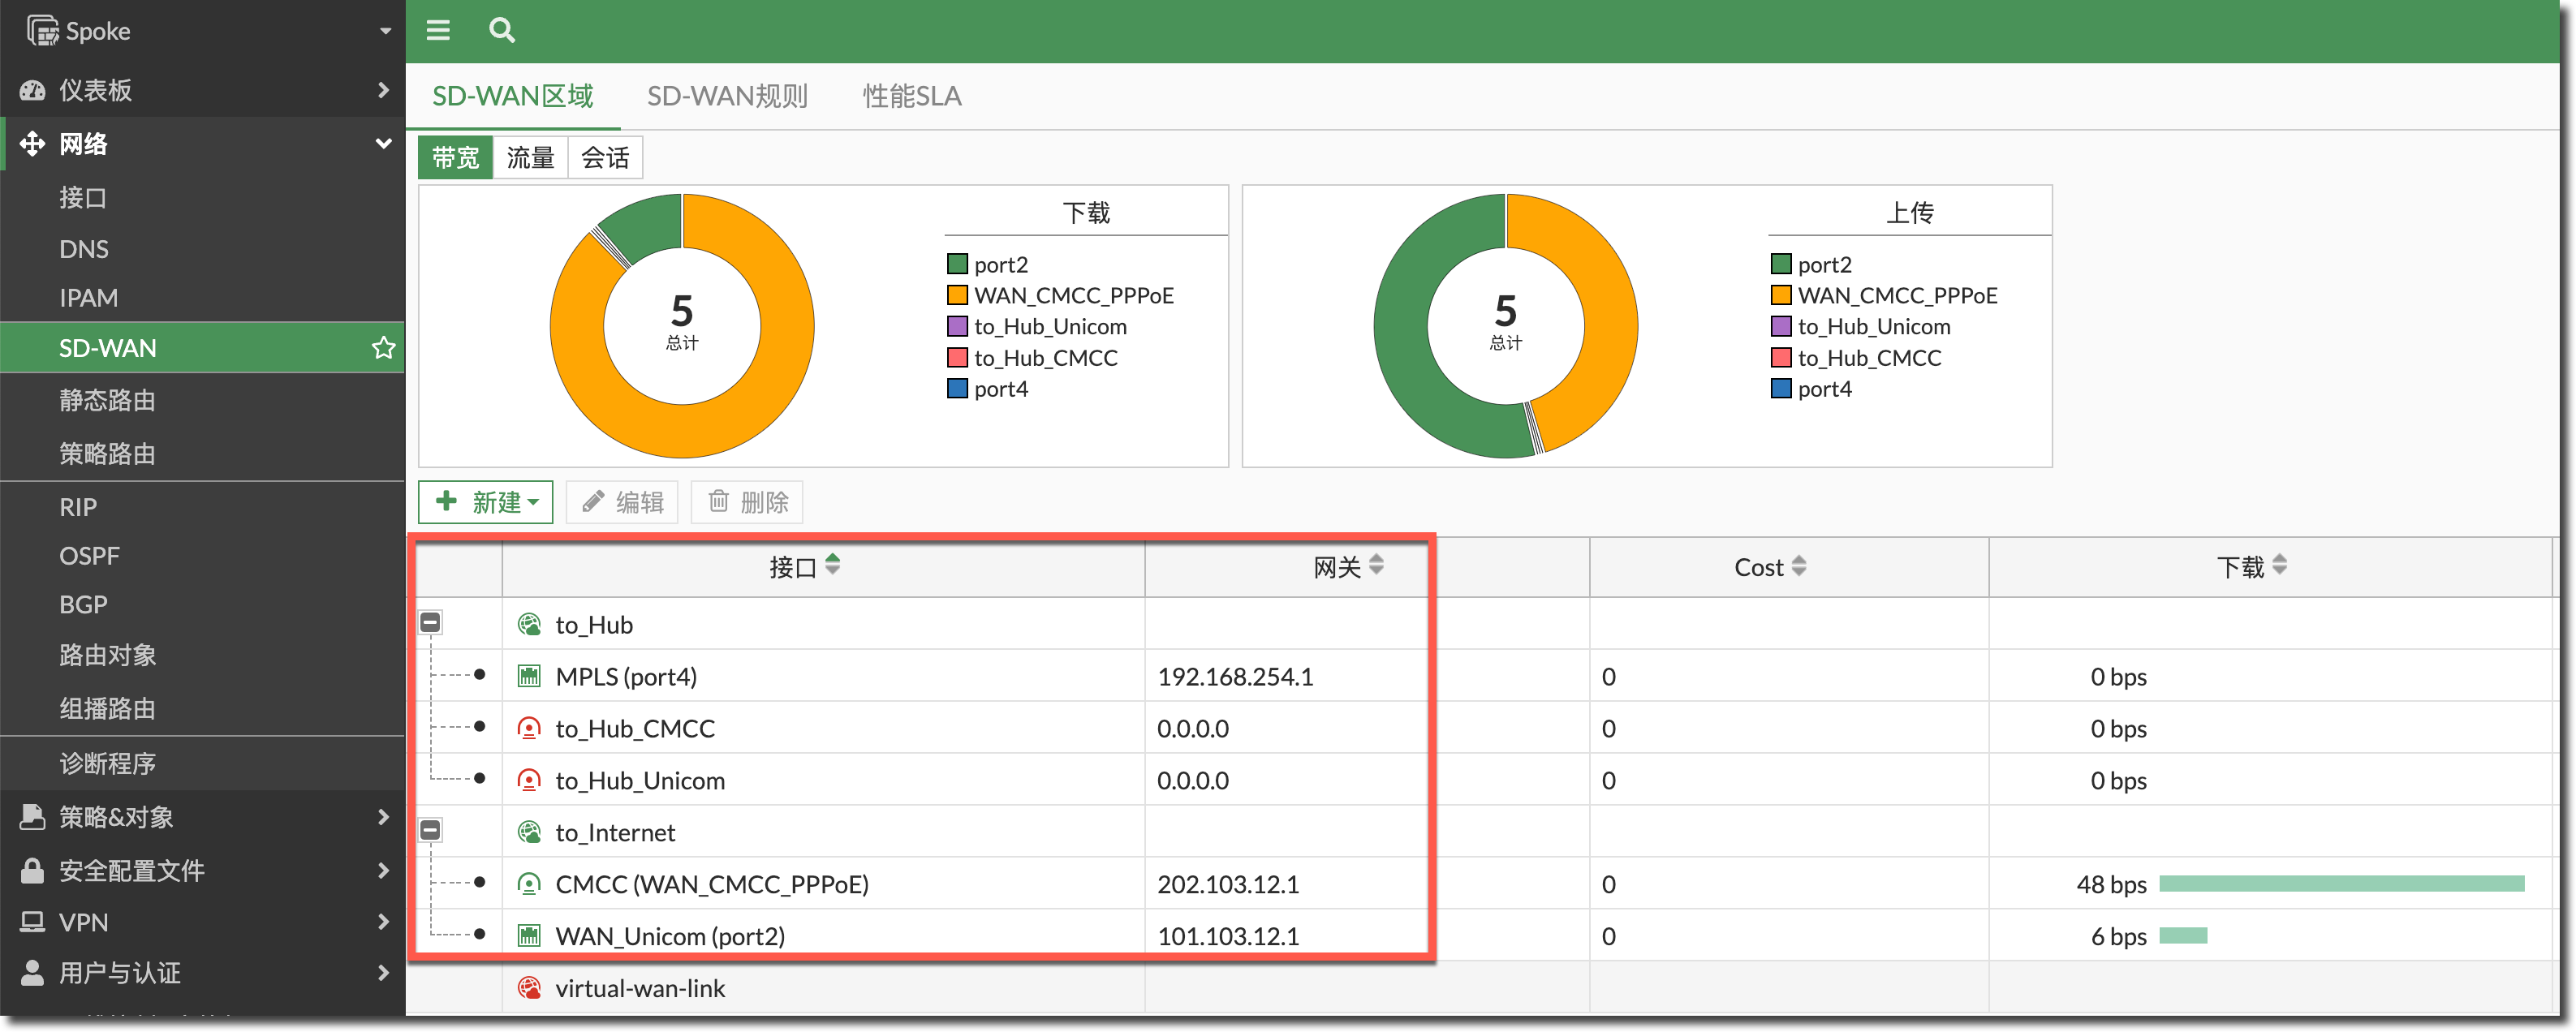Image resolution: width=2576 pixels, height=1032 pixels.
Task: Switch chart view to 流量
Action: (530, 158)
